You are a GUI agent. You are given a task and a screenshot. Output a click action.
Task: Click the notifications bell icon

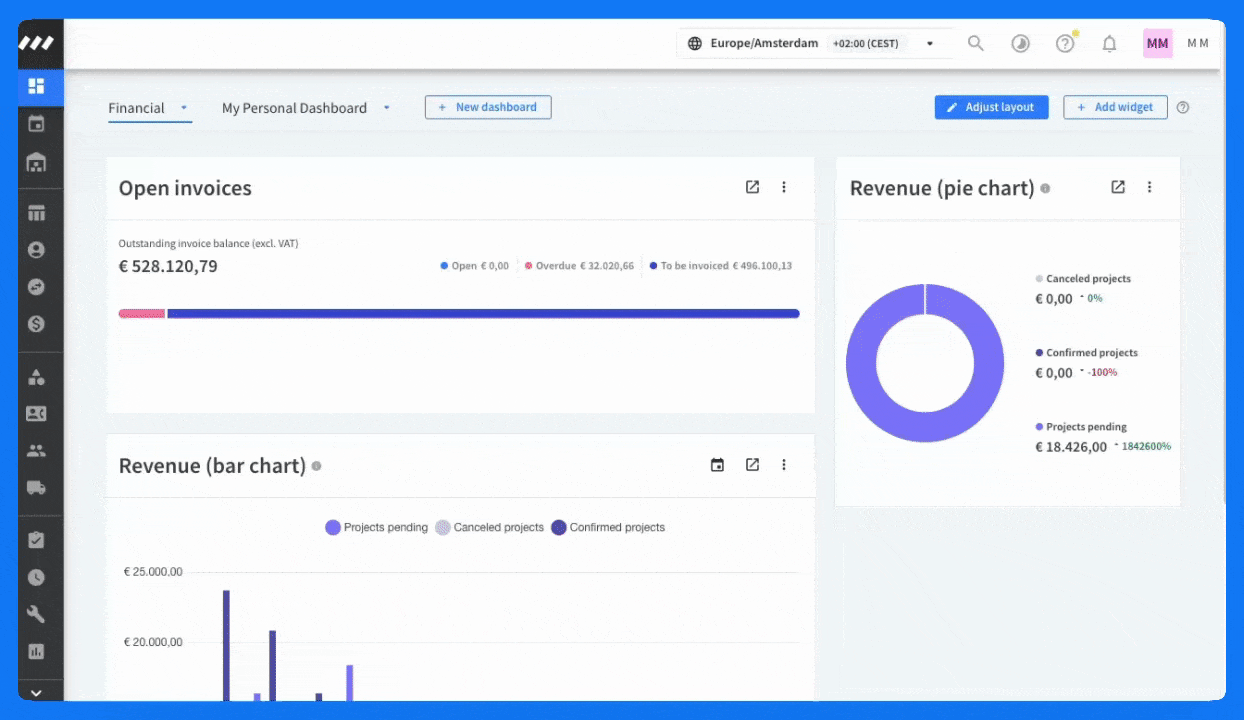[x=1109, y=44]
